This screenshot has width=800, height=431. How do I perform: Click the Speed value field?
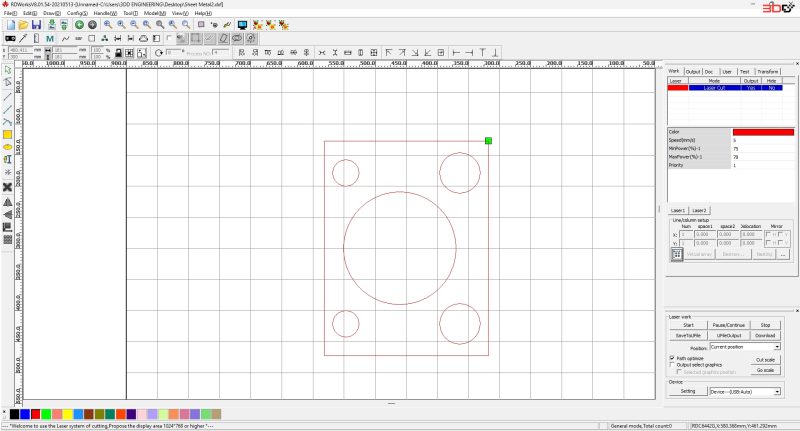tap(764, 140)
